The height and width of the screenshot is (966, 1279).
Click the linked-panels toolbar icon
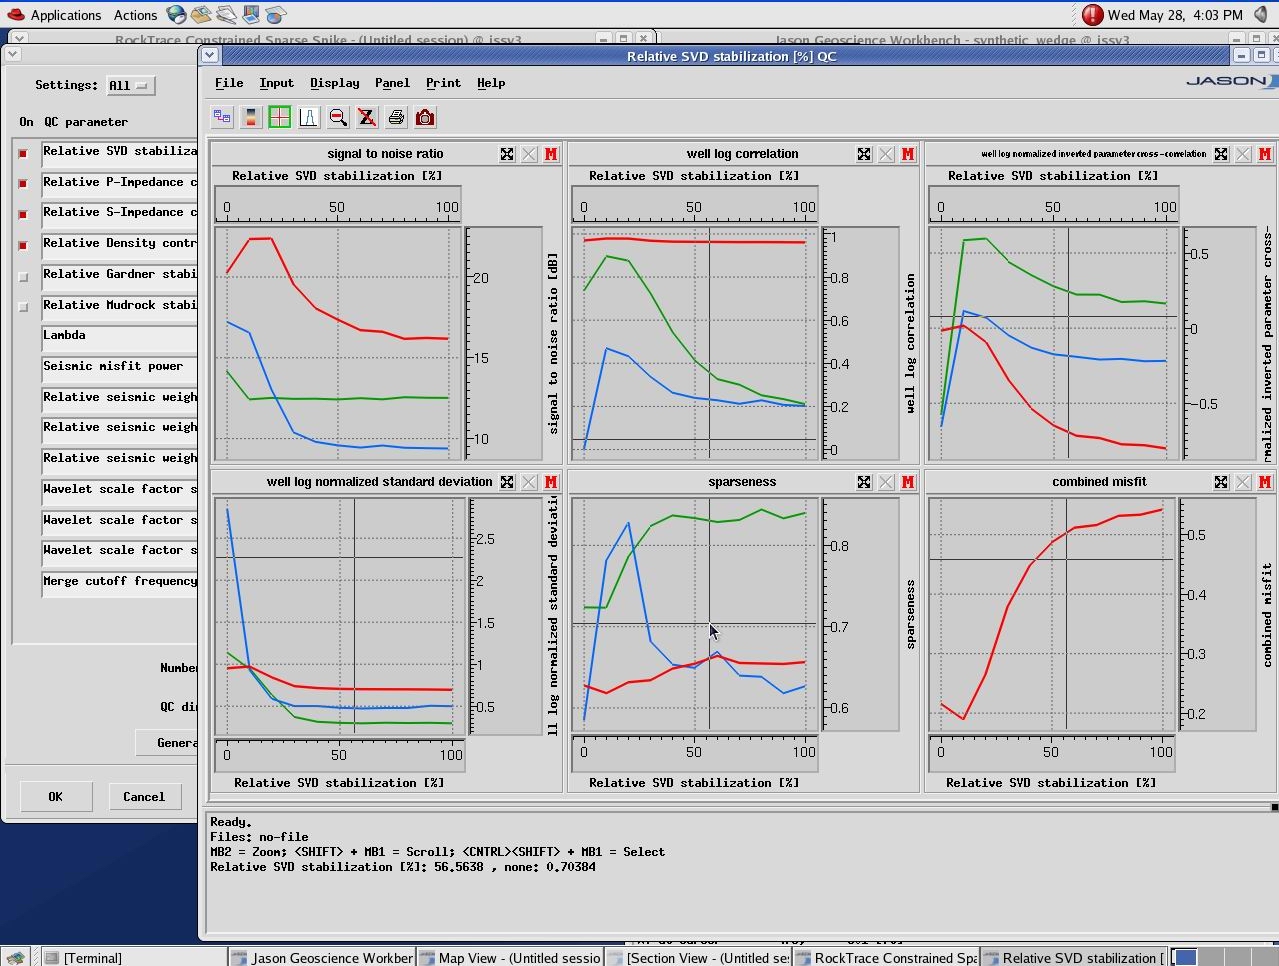pos(222,118)
